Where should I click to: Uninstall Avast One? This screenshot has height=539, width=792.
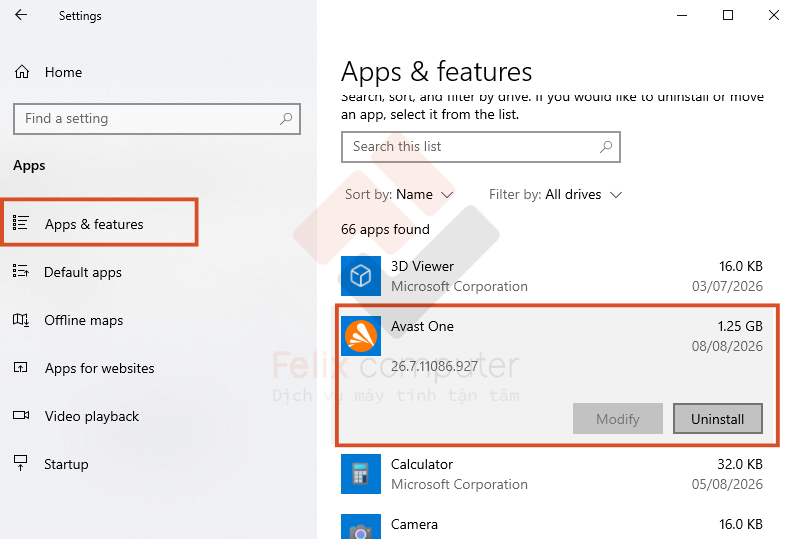[717, 419]
